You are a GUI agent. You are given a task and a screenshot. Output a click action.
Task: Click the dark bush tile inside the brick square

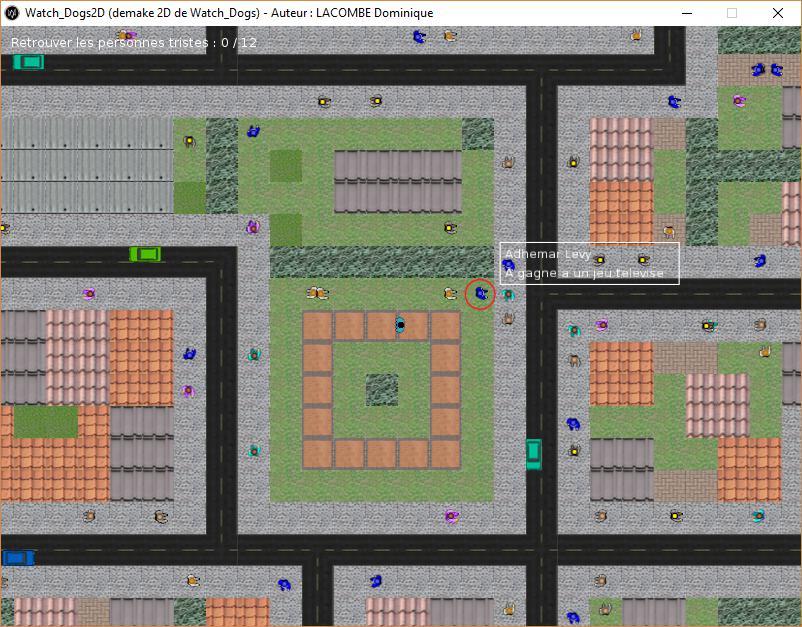[x=381, y=389]
